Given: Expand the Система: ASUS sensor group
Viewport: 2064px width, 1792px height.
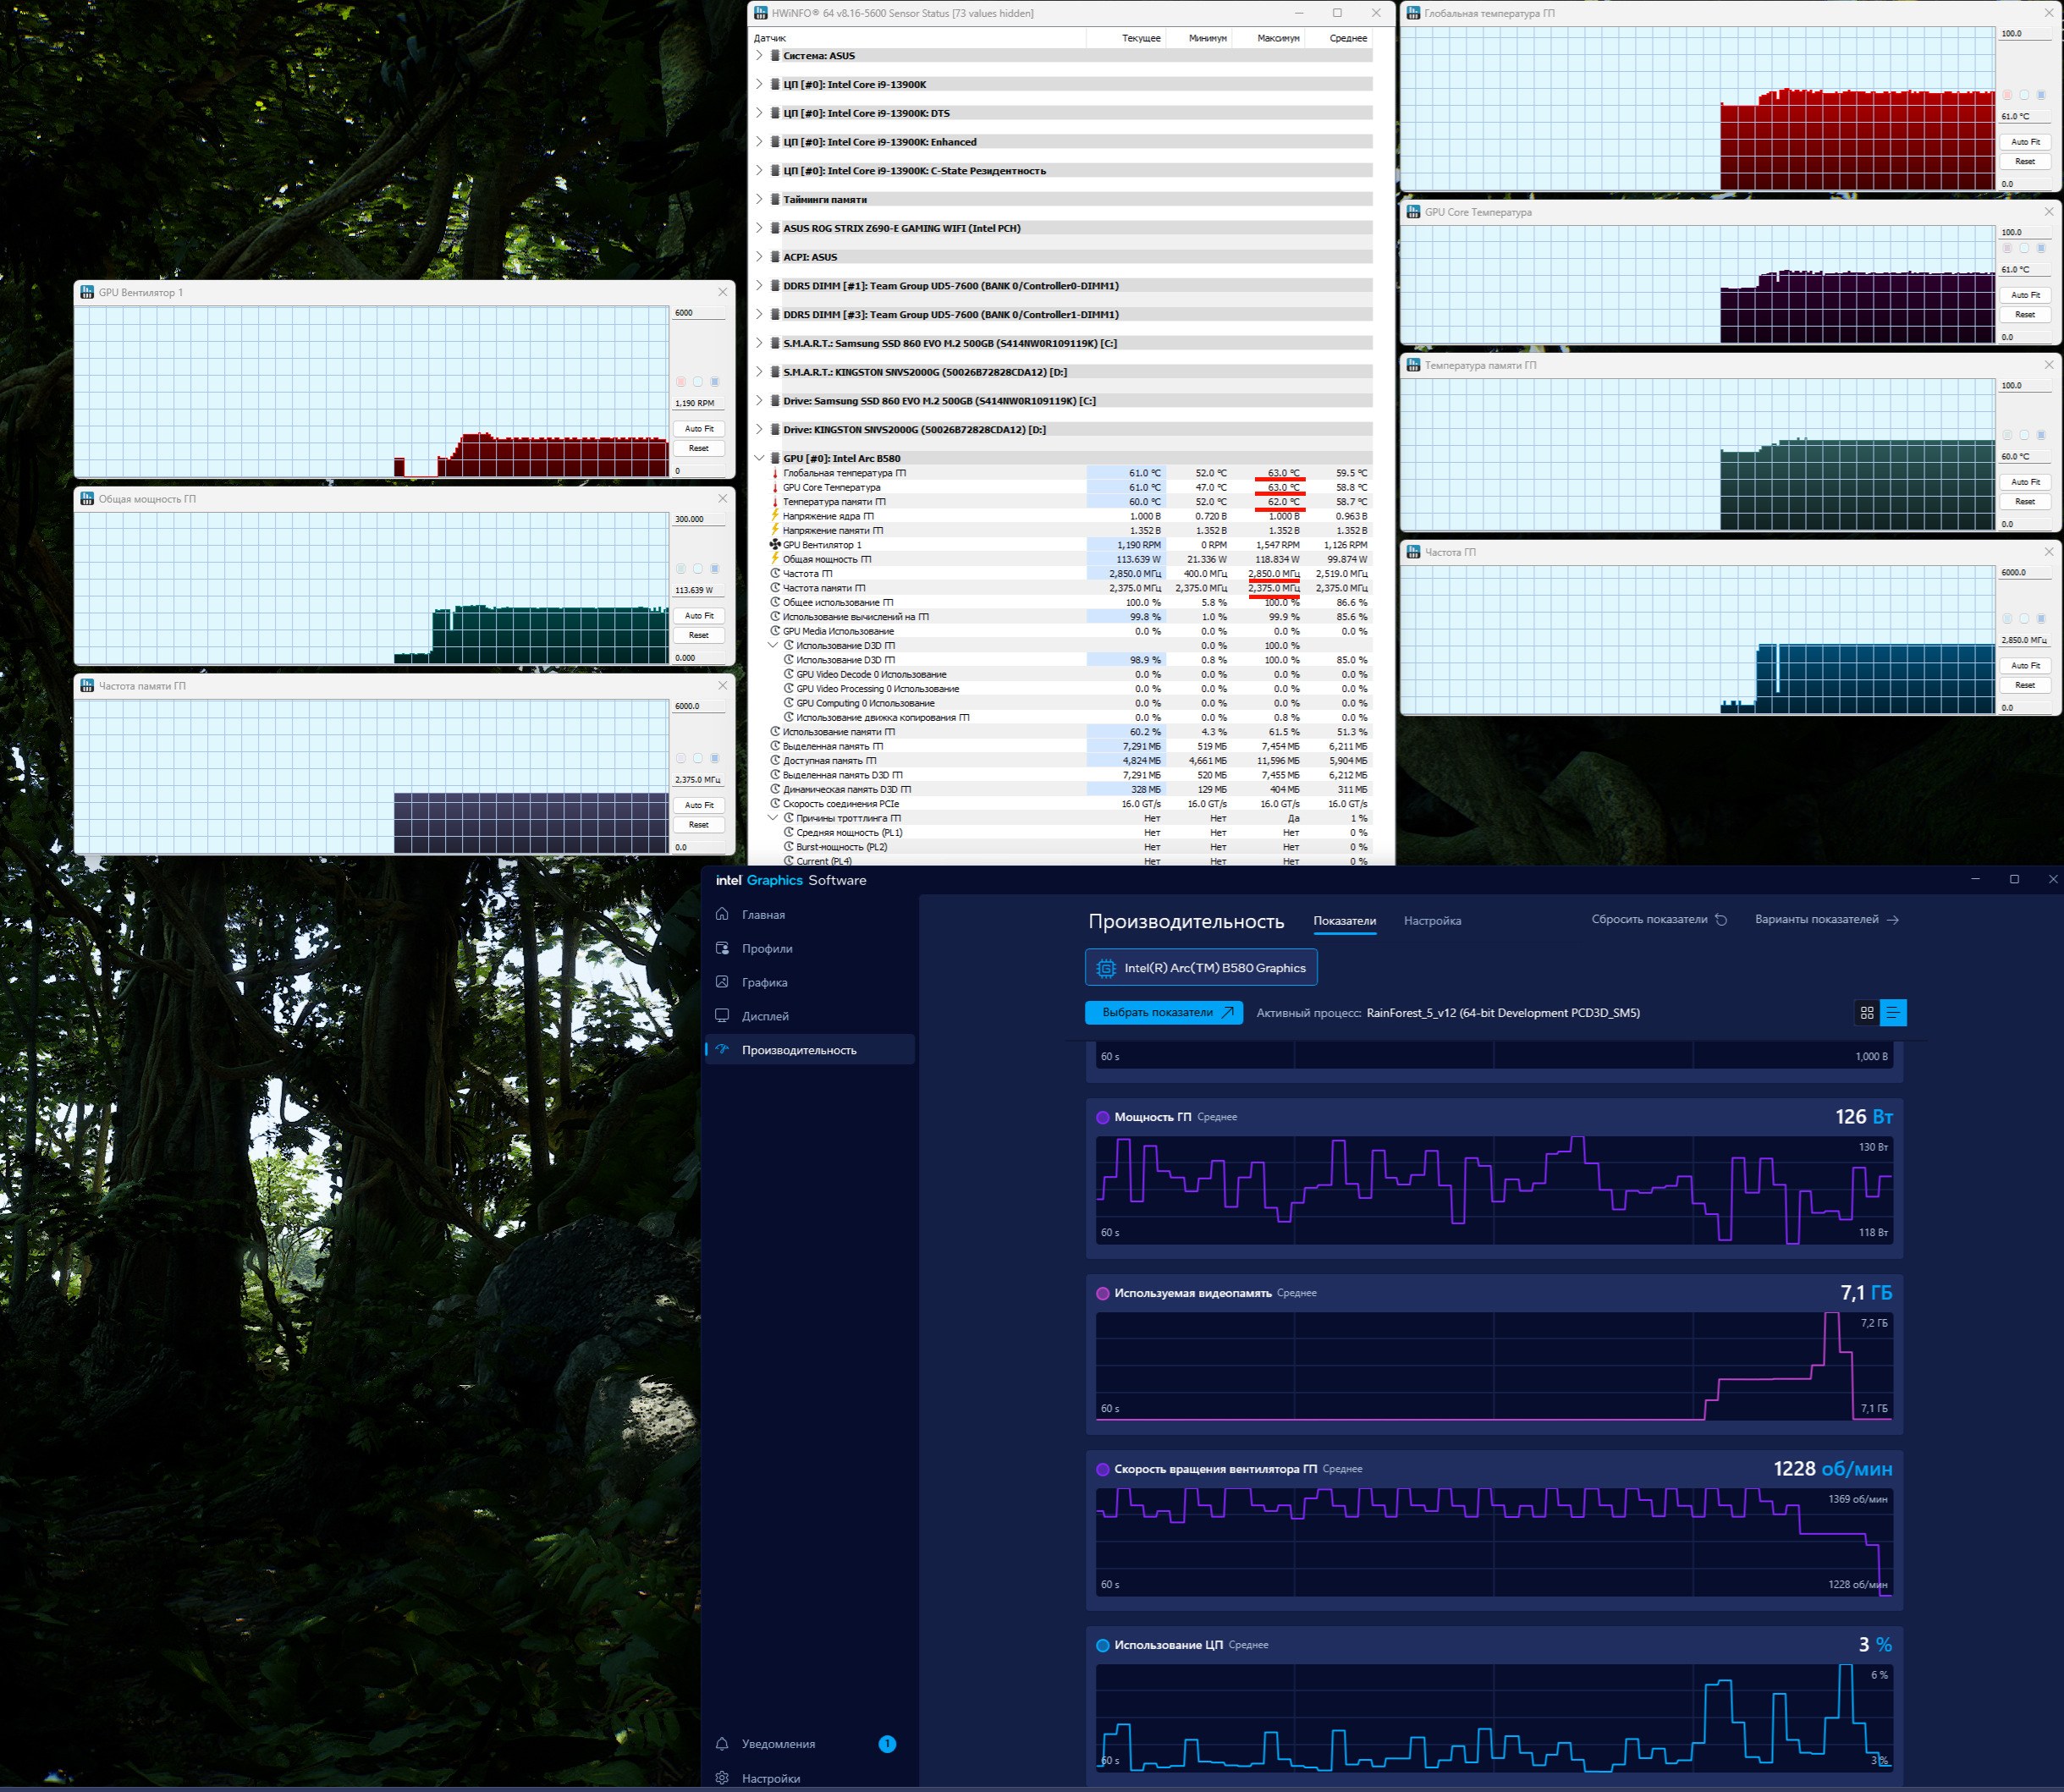Looking at the screenshot, I should point(759,56).
